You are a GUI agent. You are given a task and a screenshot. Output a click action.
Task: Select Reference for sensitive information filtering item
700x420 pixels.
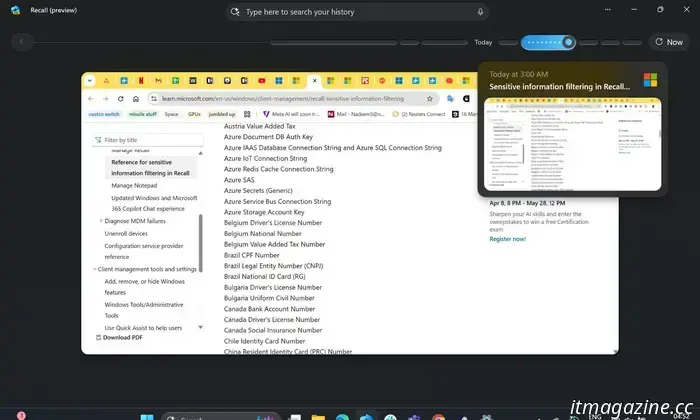pos(150,168)
